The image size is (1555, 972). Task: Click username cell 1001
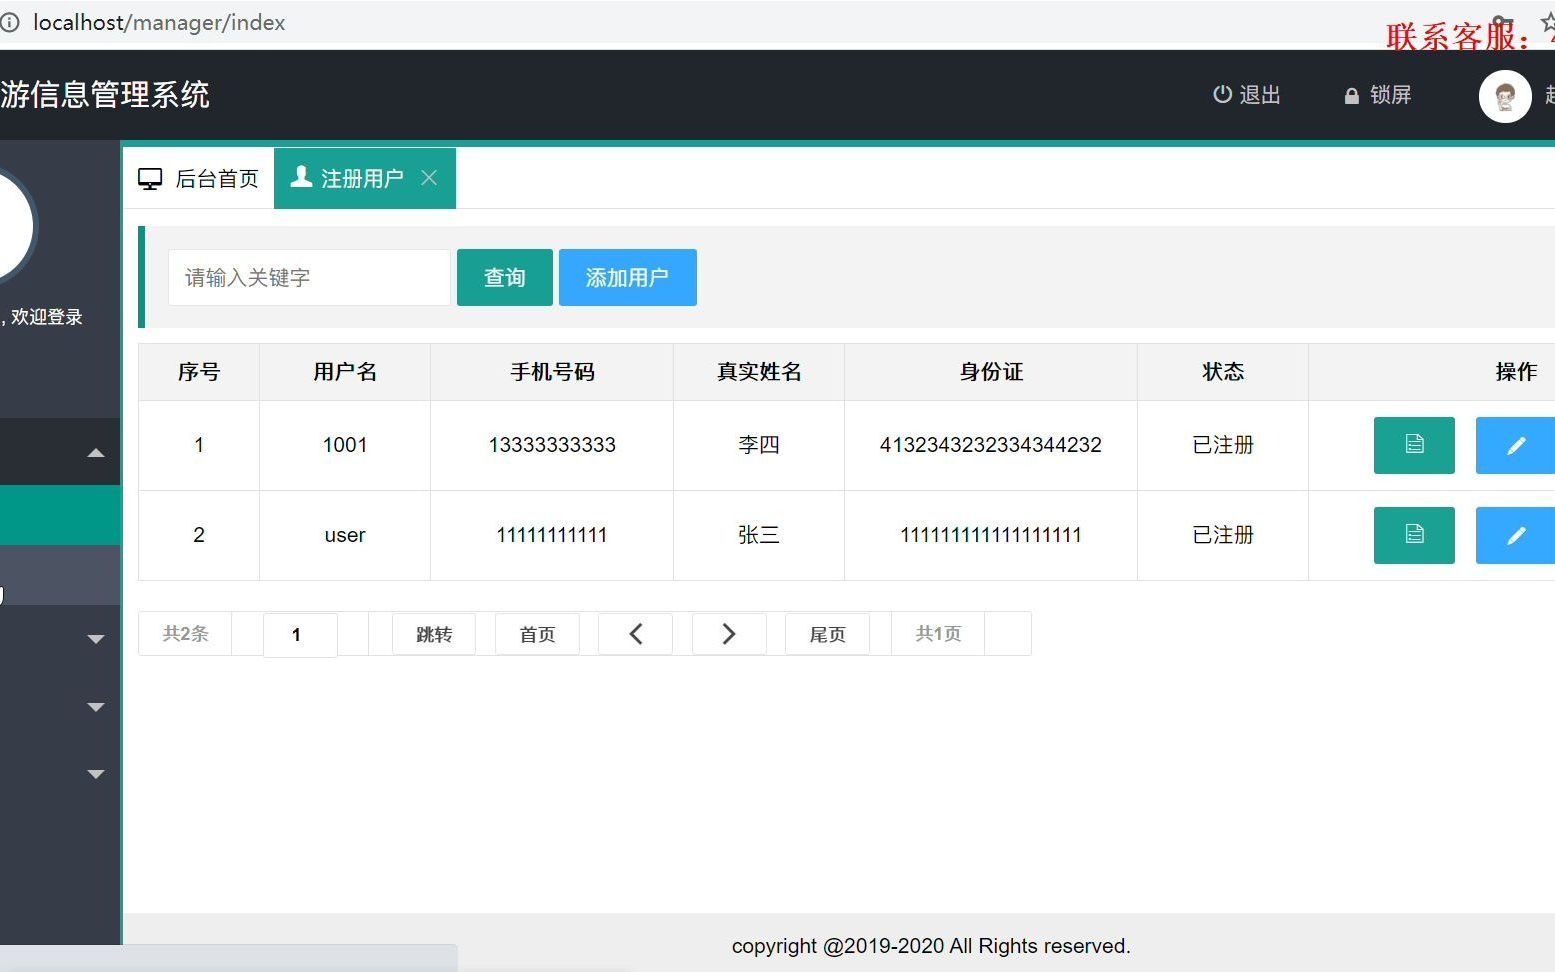click(x=345, y=445)
